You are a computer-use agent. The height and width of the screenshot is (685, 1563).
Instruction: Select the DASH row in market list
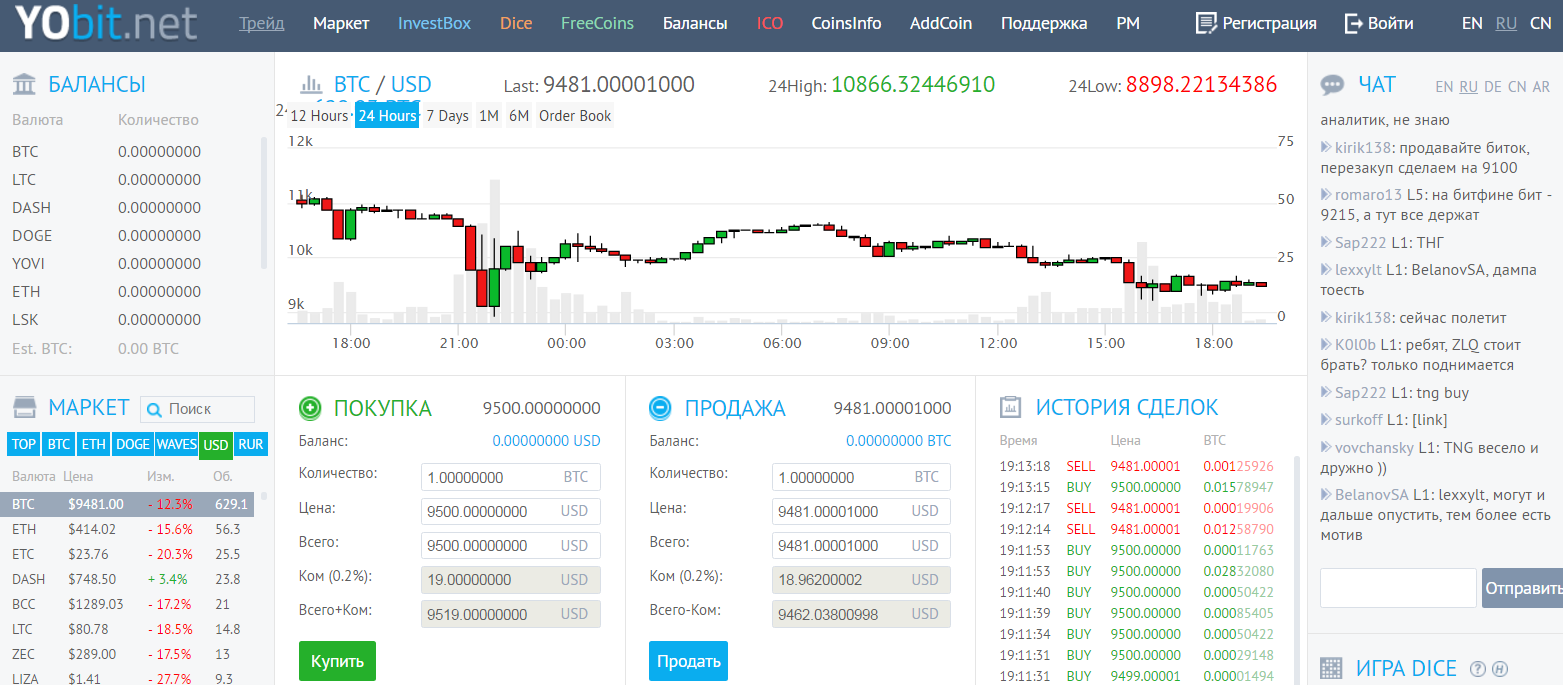point(130,579)
